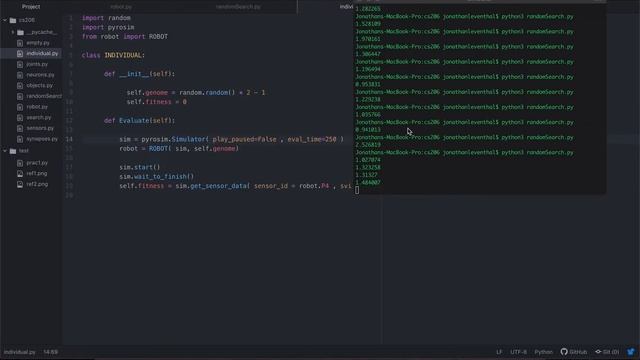Switch to the randomSearch.py editor tab
Viewport: 640px width, 360px height.
click(x=238, y=7)
